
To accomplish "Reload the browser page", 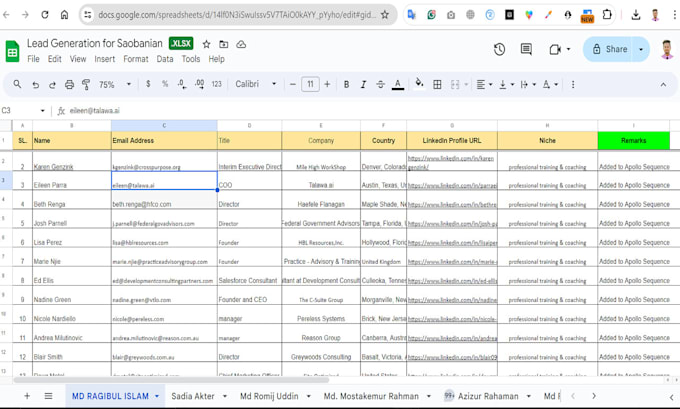I will 45,15.
